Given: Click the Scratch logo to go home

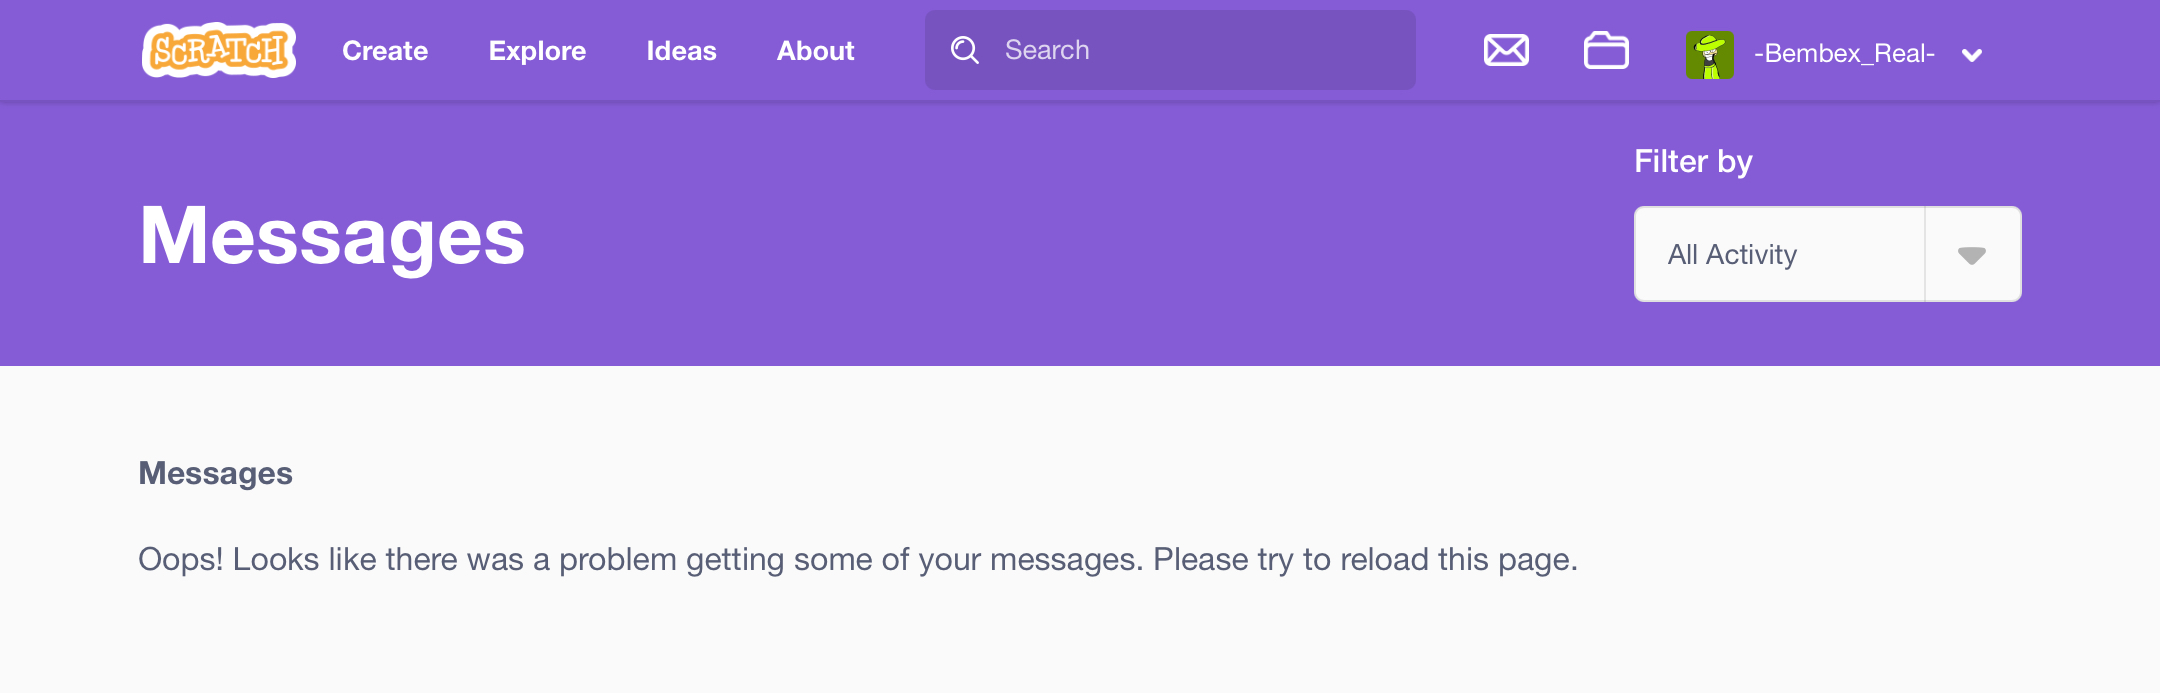Looking at the screenshot, I should tap(220, 50).
